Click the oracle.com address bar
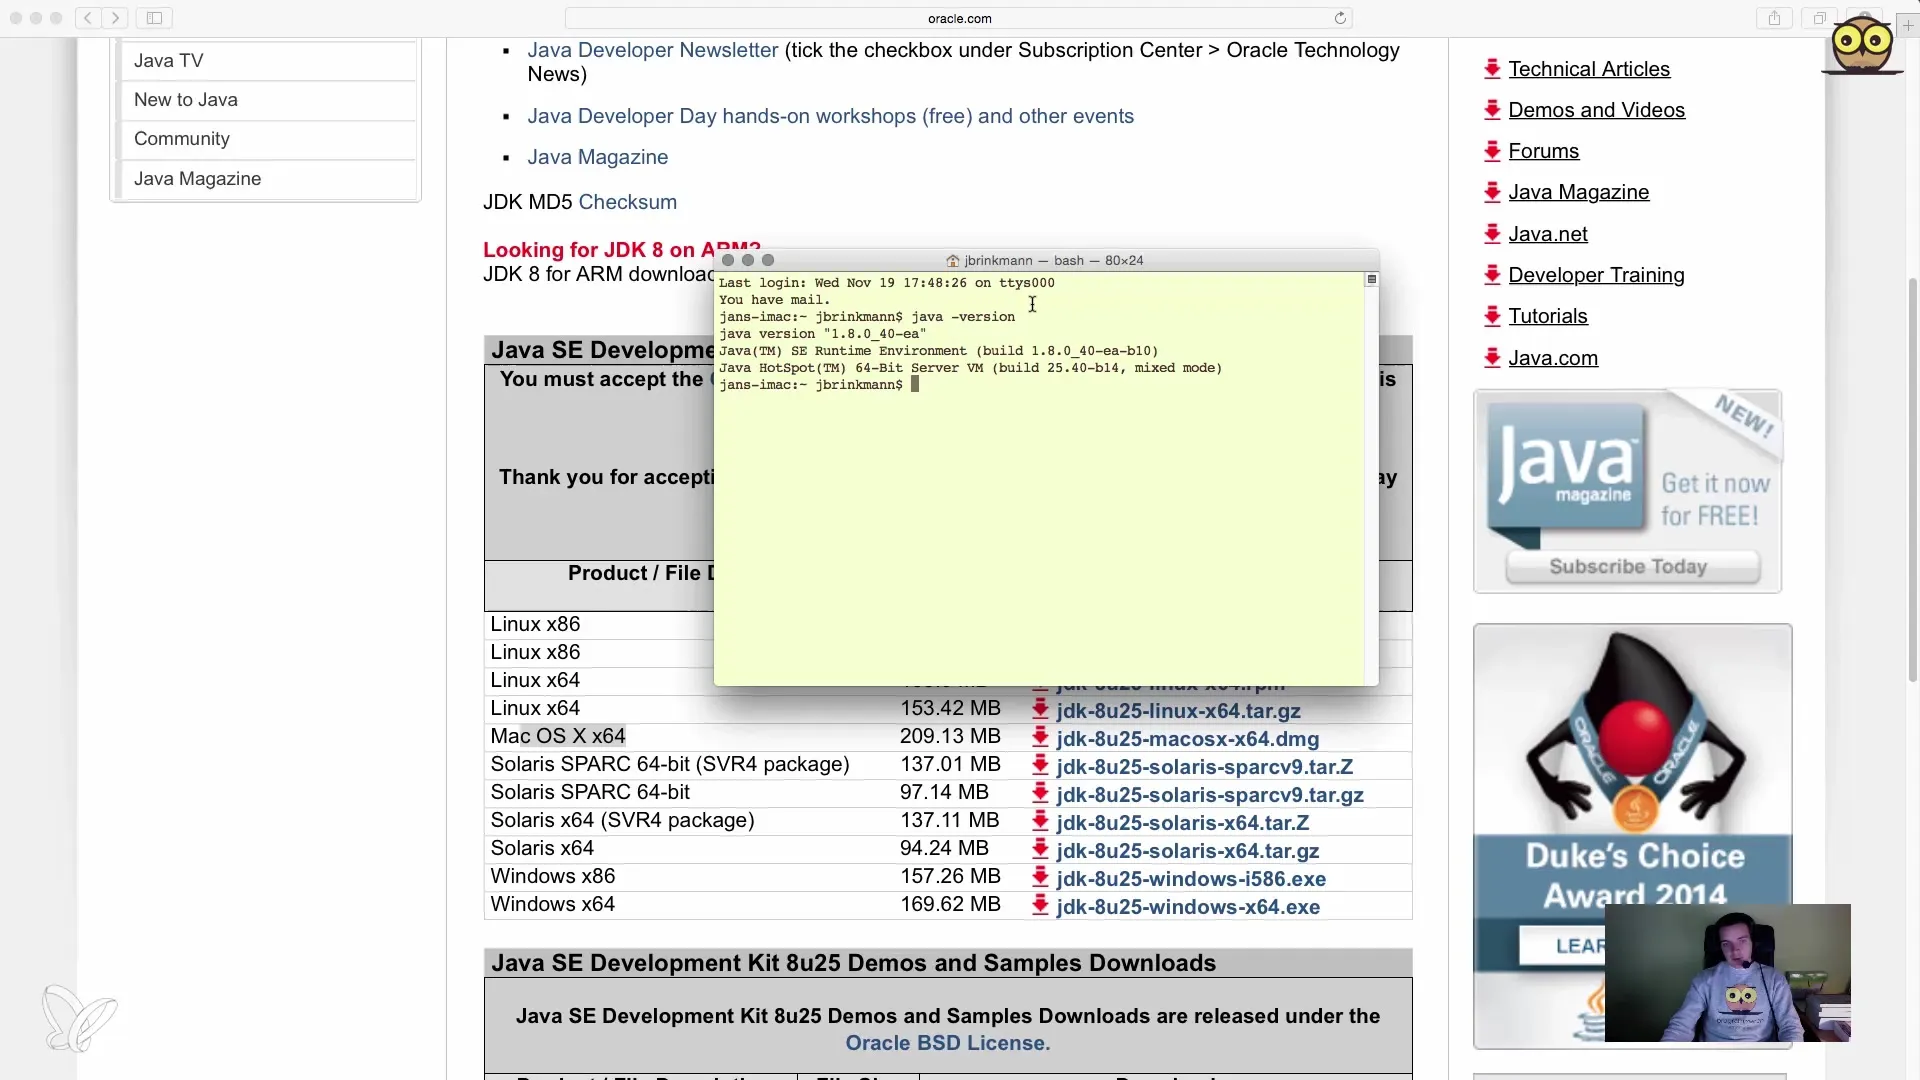The height and width of the screenshot is (1080, 1920). [x=959, y=18]
